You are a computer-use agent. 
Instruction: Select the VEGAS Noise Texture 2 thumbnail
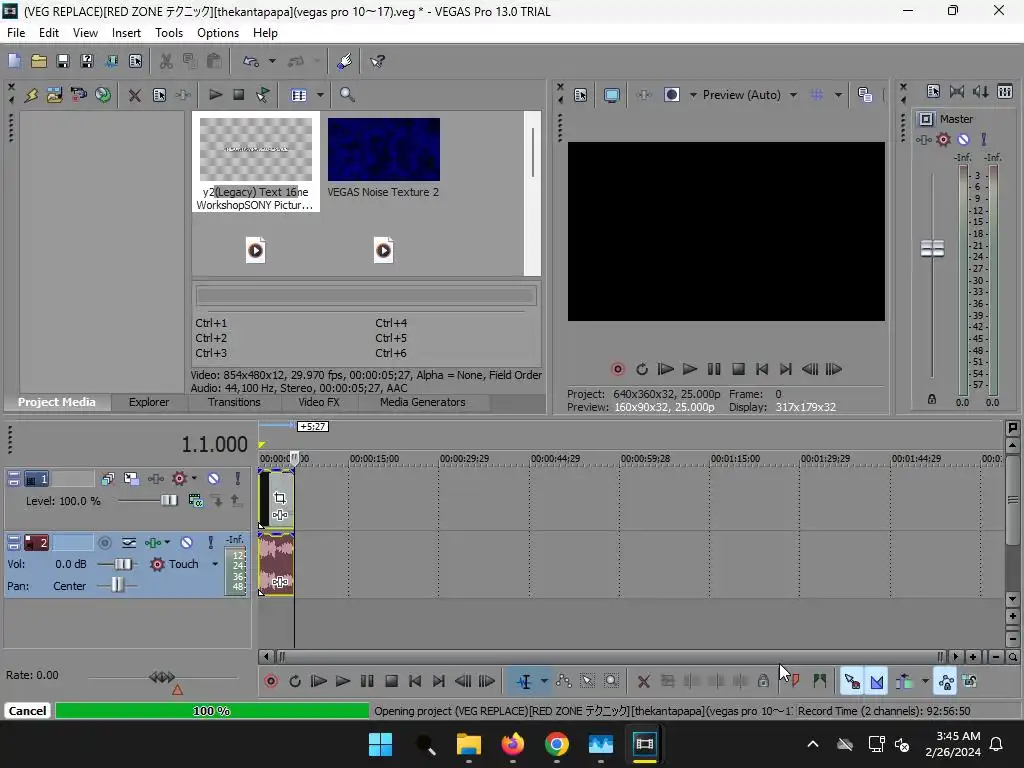click(x=383, y=150)
